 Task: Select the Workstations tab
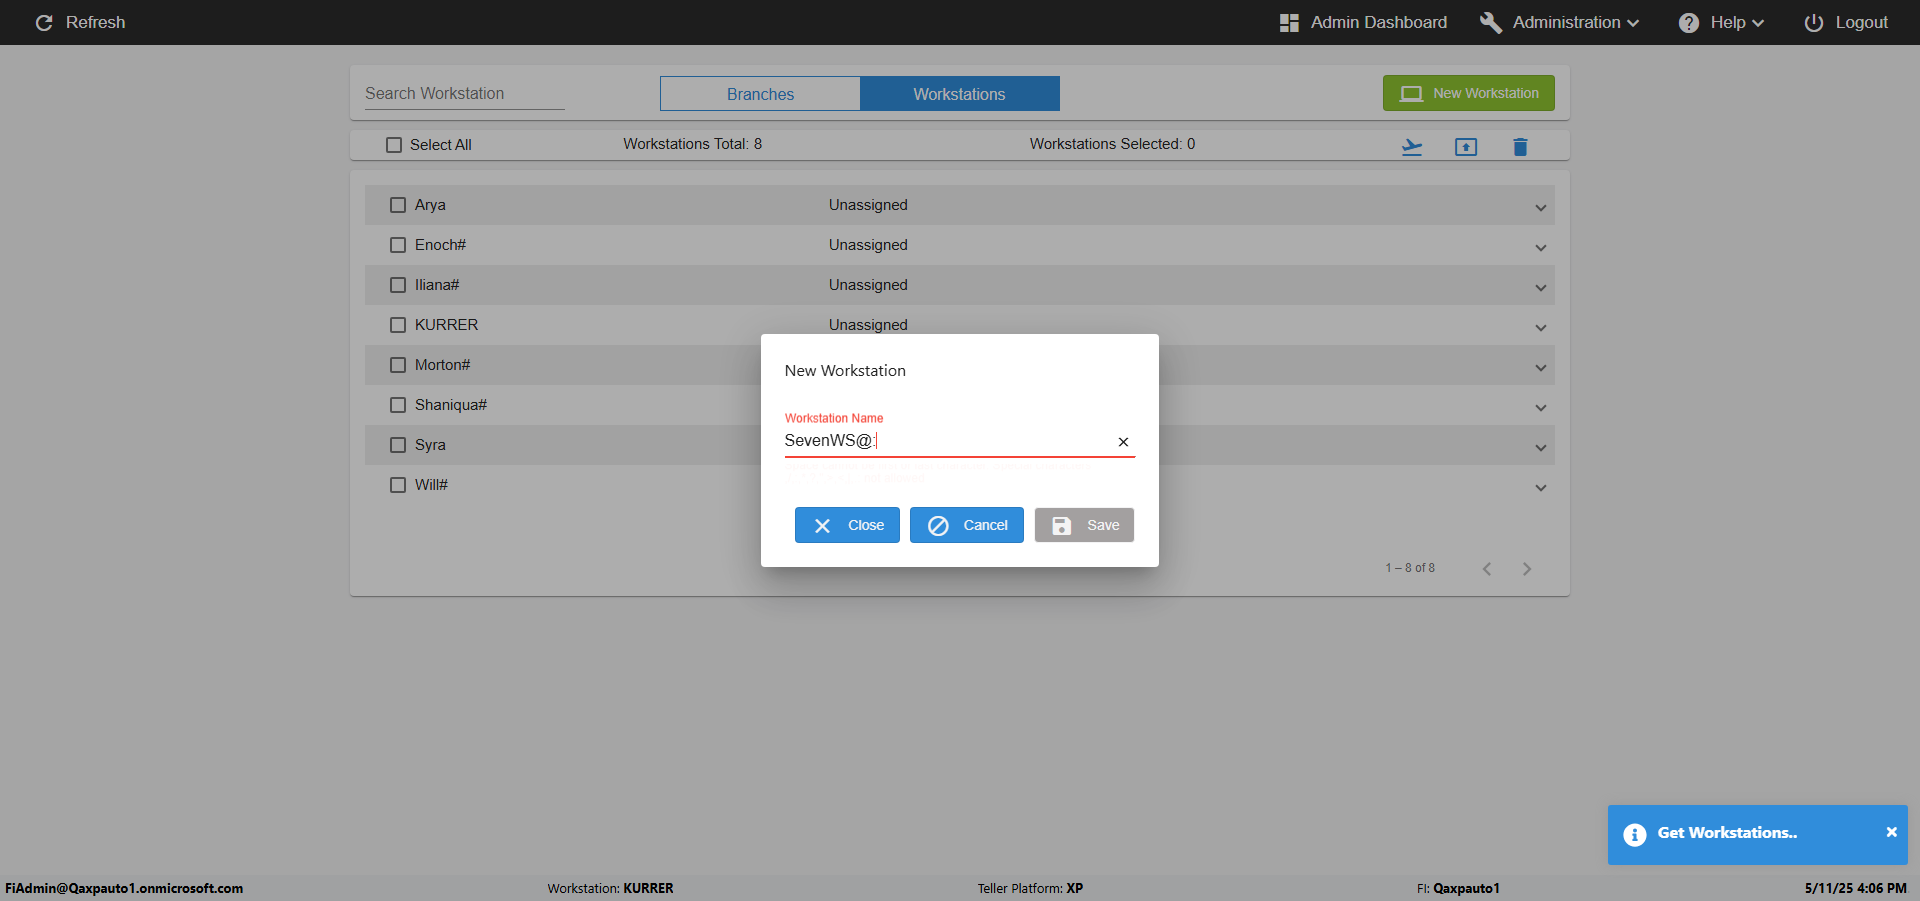click(959, 94)
